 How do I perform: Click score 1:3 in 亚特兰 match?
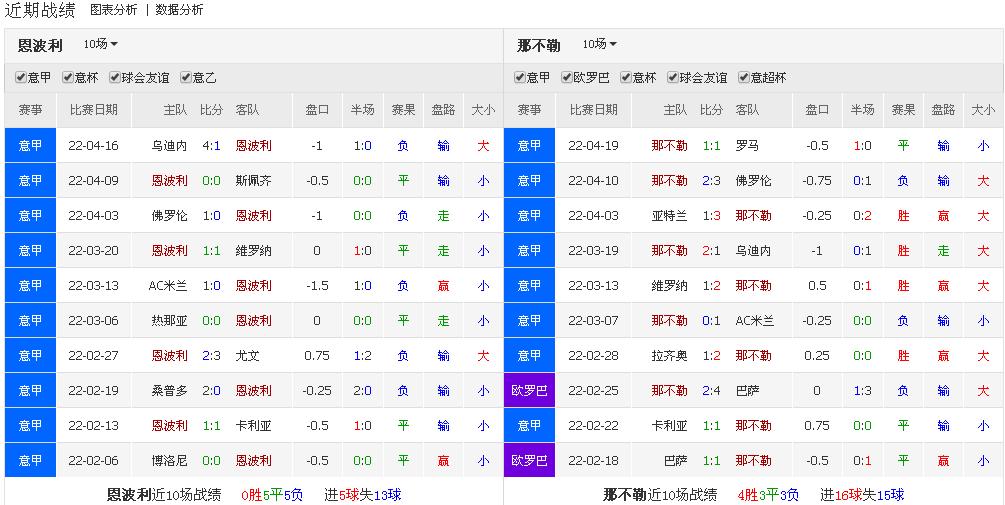(711, 215)
